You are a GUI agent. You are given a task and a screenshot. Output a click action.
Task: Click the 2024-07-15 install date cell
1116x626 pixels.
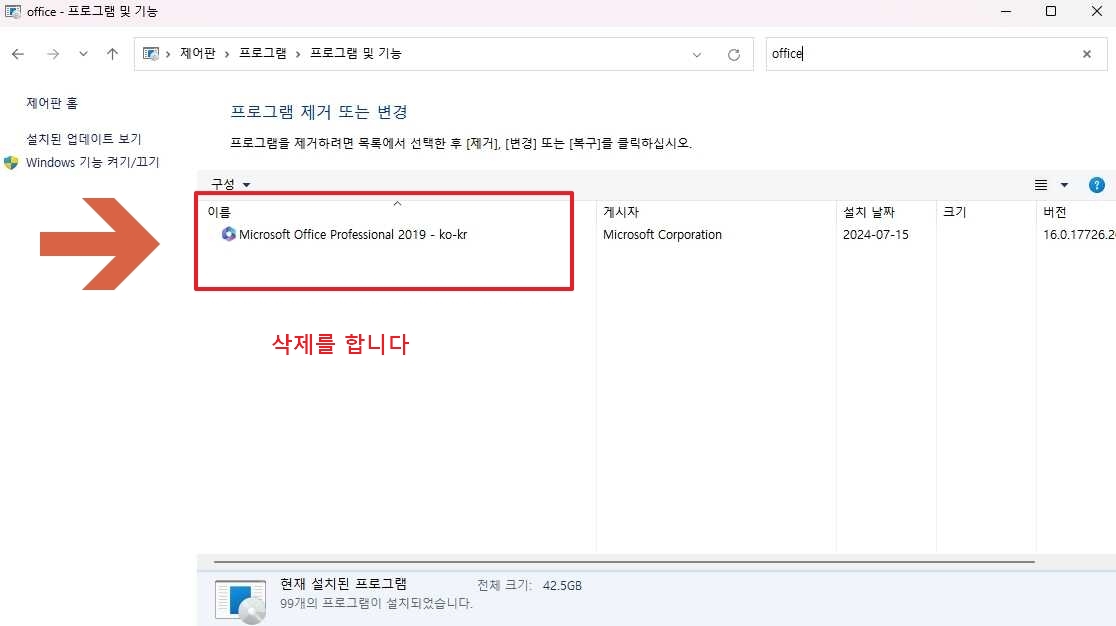pos(875,235)
